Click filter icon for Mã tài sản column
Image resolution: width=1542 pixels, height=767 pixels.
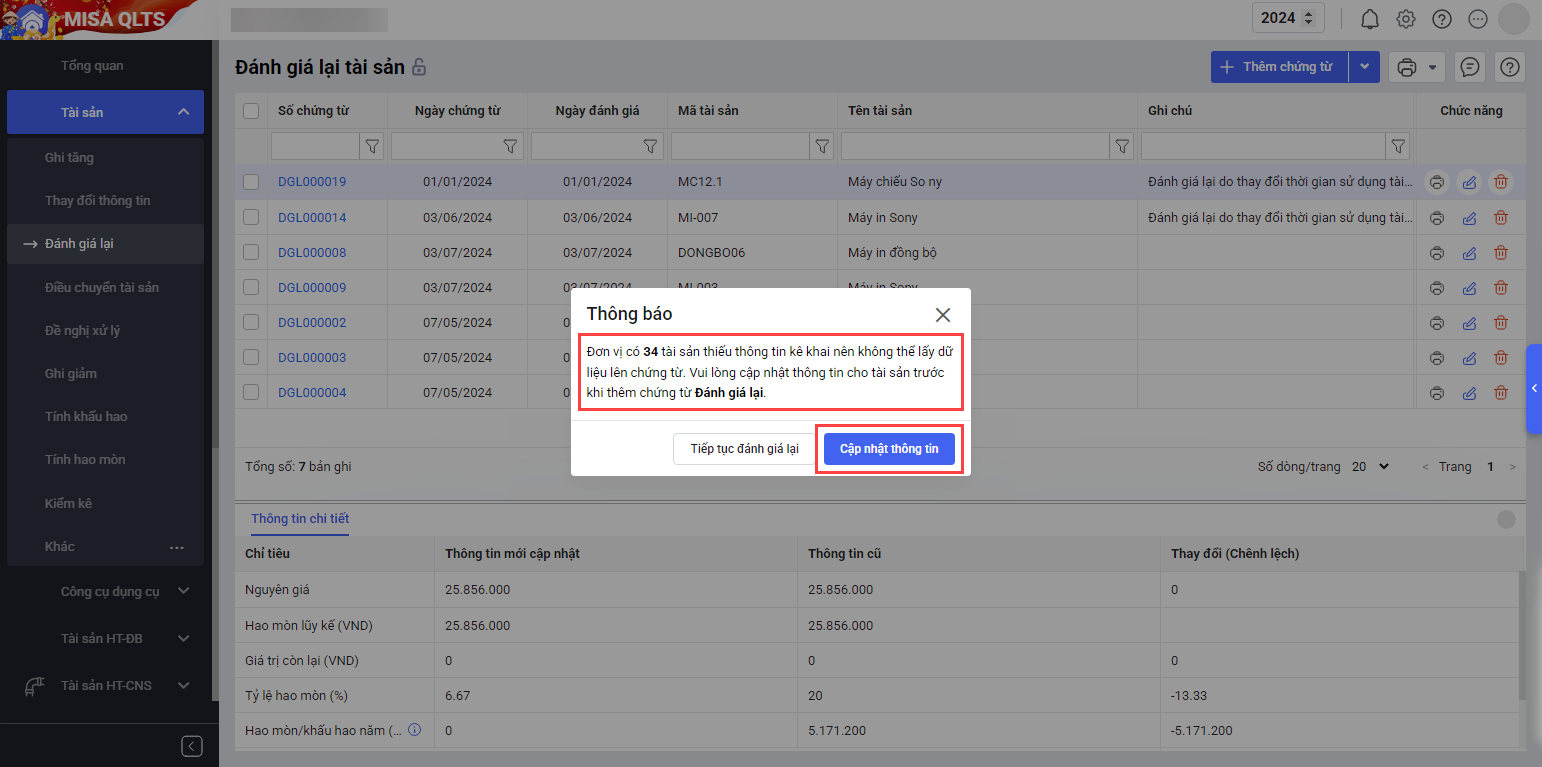[x=822, y=147]
